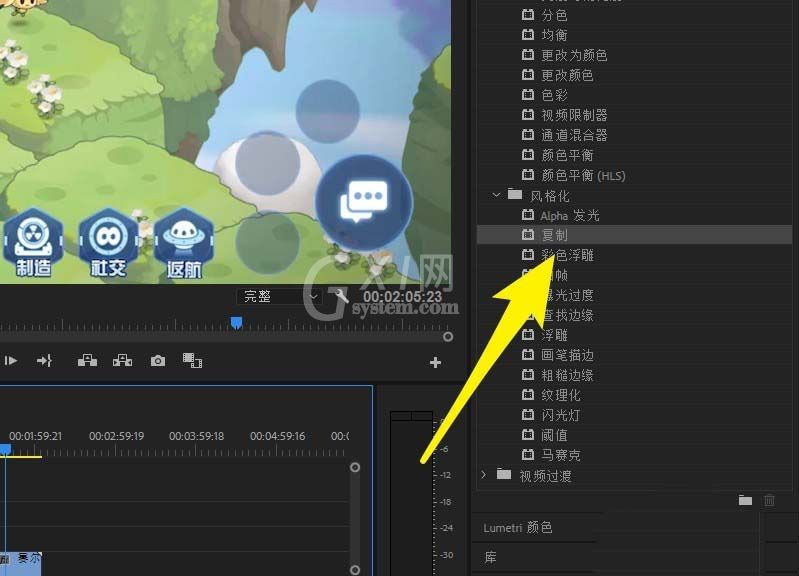The width and height of the screenshot is (799, 576).
Task: Click the lower timeline vertical zoom handle
Action: [355, 569]
